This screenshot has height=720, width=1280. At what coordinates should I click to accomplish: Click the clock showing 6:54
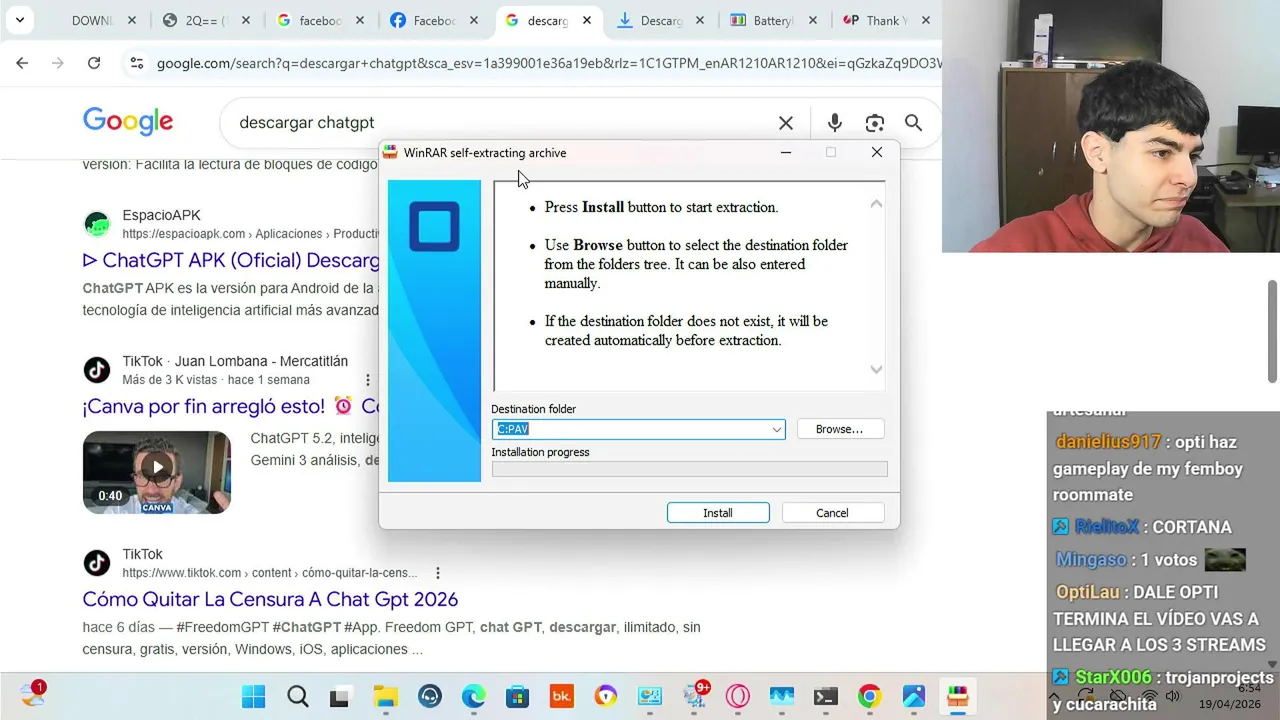click(1249, 688)
